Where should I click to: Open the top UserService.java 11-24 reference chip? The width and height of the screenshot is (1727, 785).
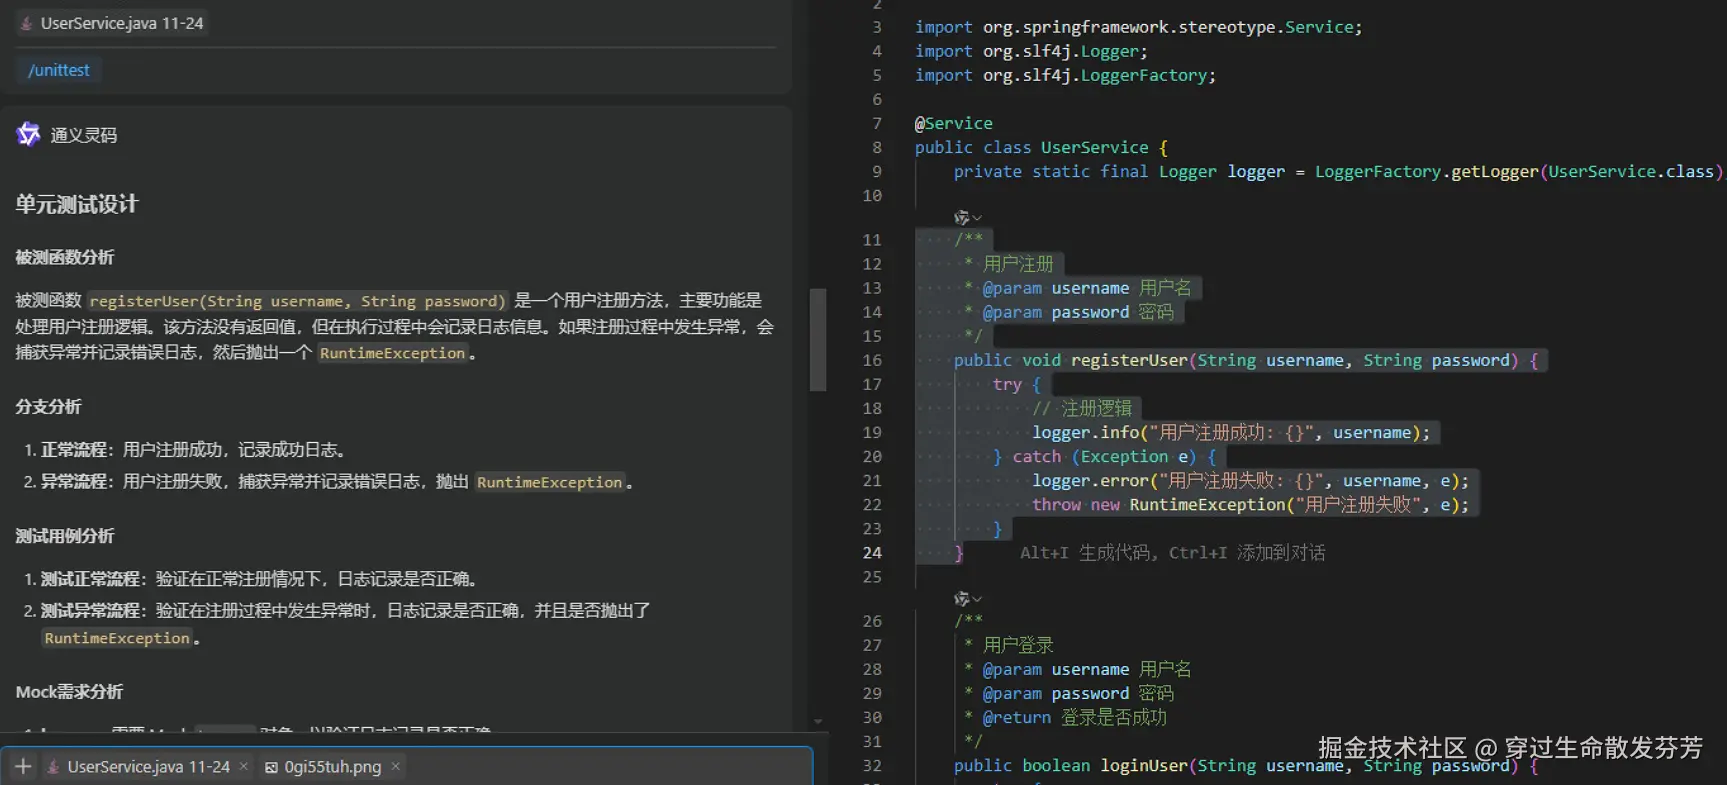112,23
